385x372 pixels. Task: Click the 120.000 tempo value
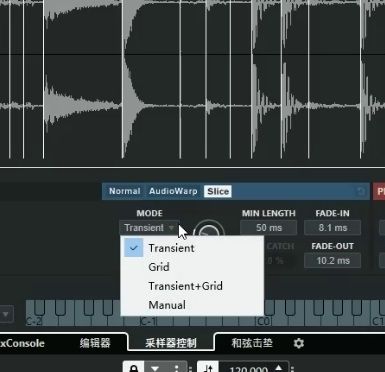tap(249, 369)
